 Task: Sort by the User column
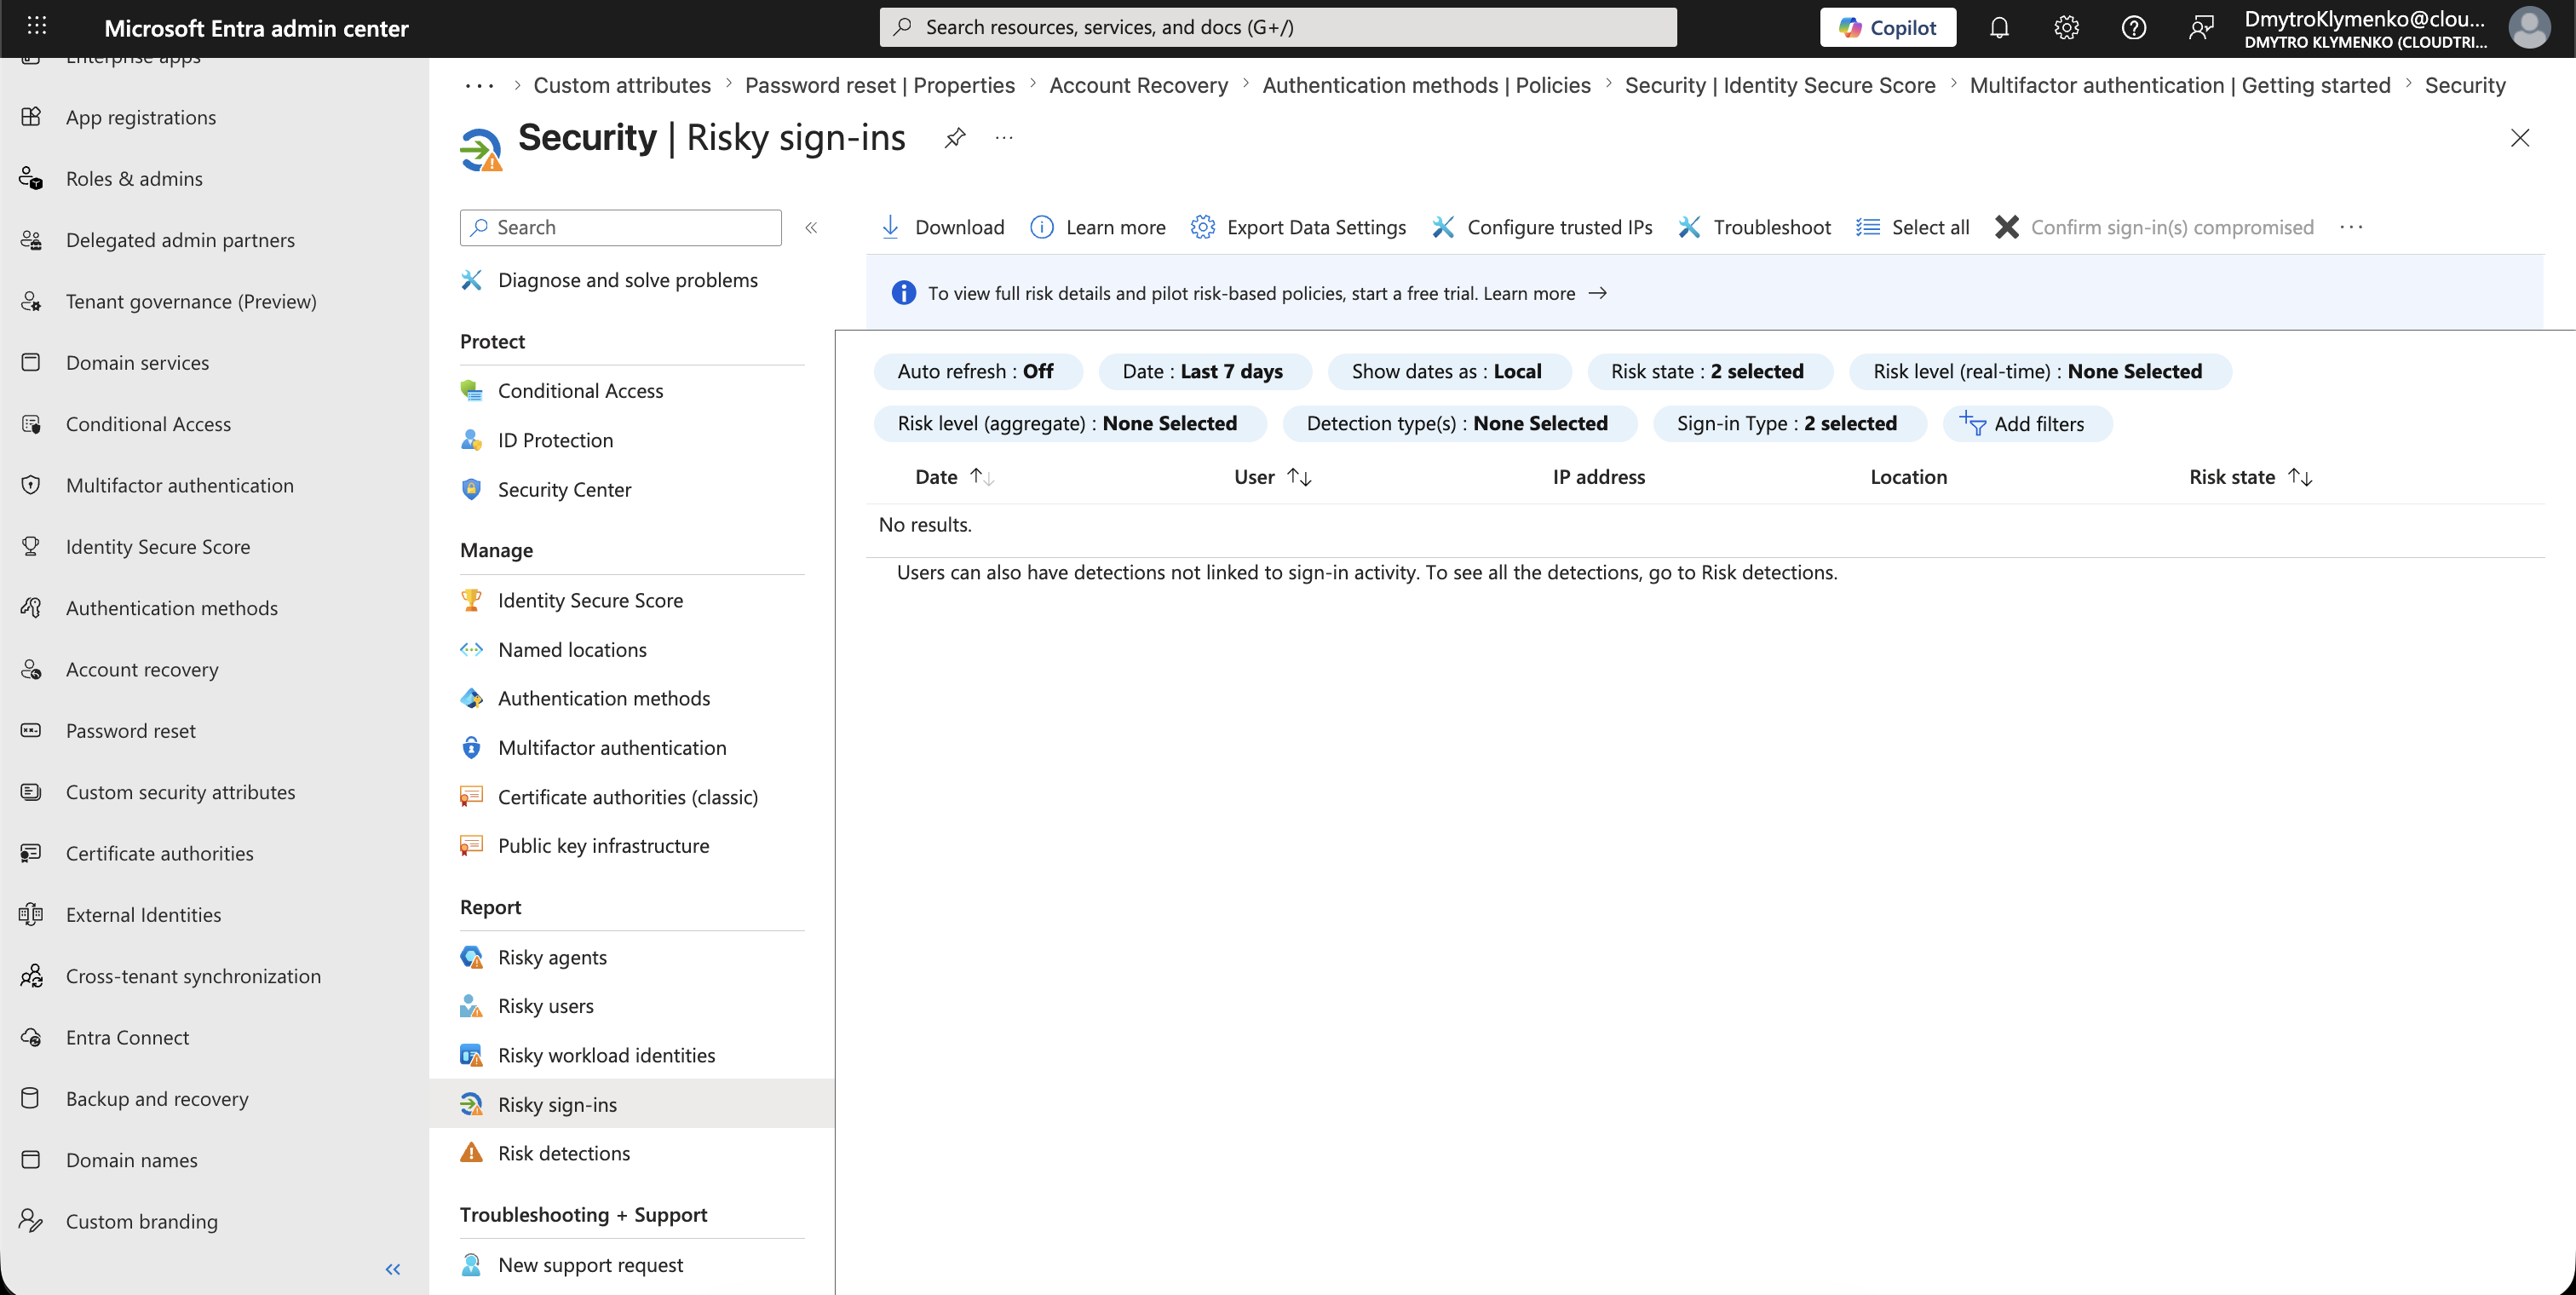(1272, 477)
